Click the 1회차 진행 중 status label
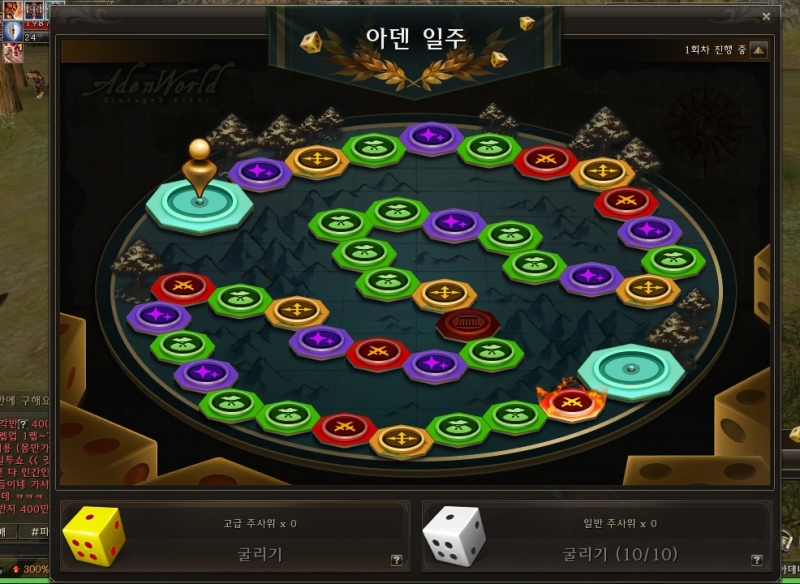The width and height of the screenshot is (800, 584). click(x=715, y=50)
